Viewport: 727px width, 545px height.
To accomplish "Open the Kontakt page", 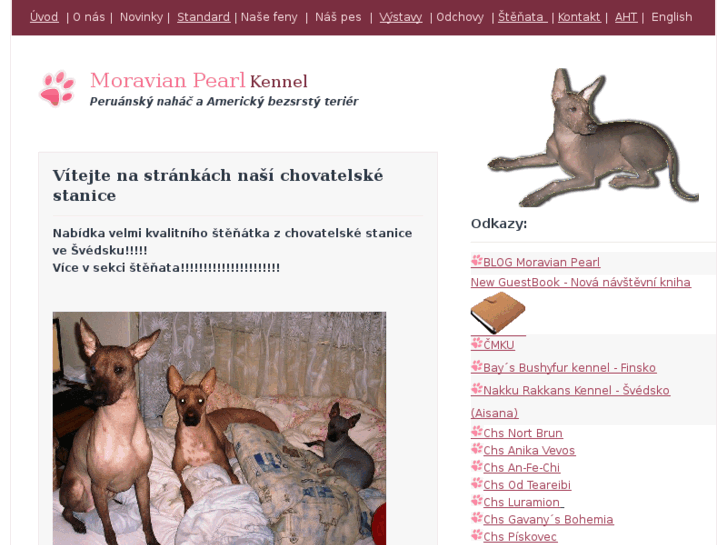I will click(x=579, y=17).
